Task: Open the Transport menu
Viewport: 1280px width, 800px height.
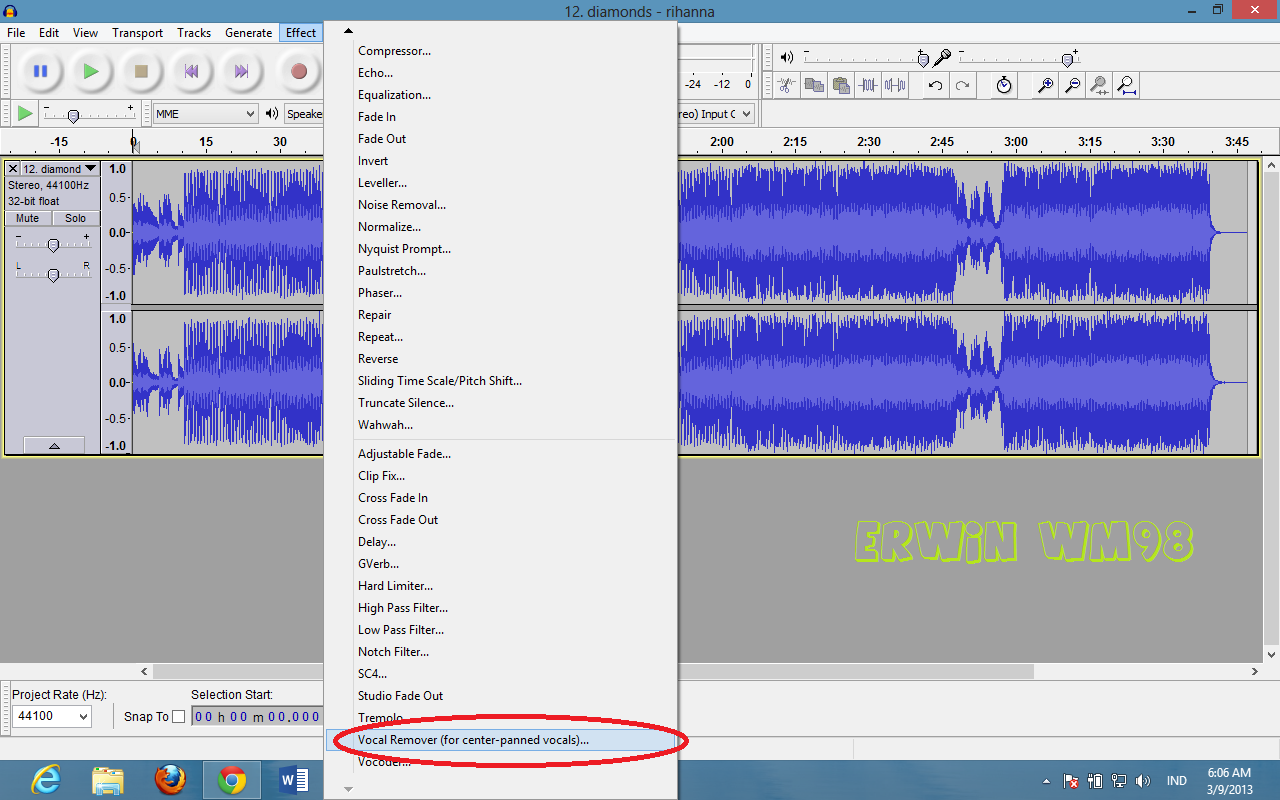Action: [x=137, y=33]
